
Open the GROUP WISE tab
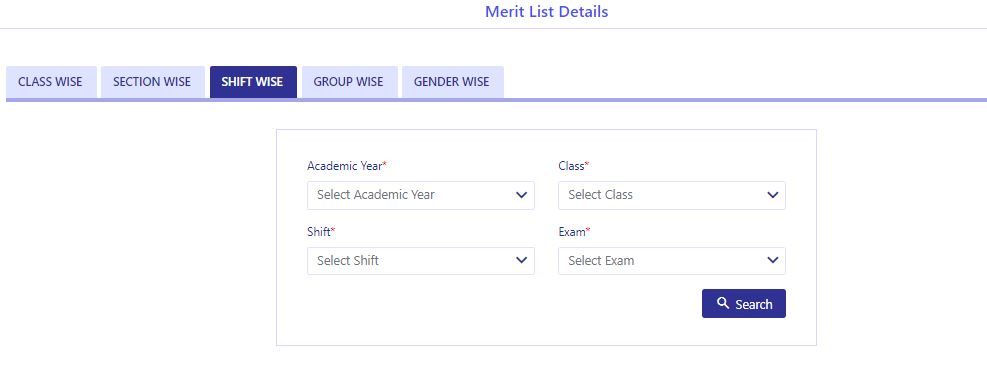click(x=349, y=82)
